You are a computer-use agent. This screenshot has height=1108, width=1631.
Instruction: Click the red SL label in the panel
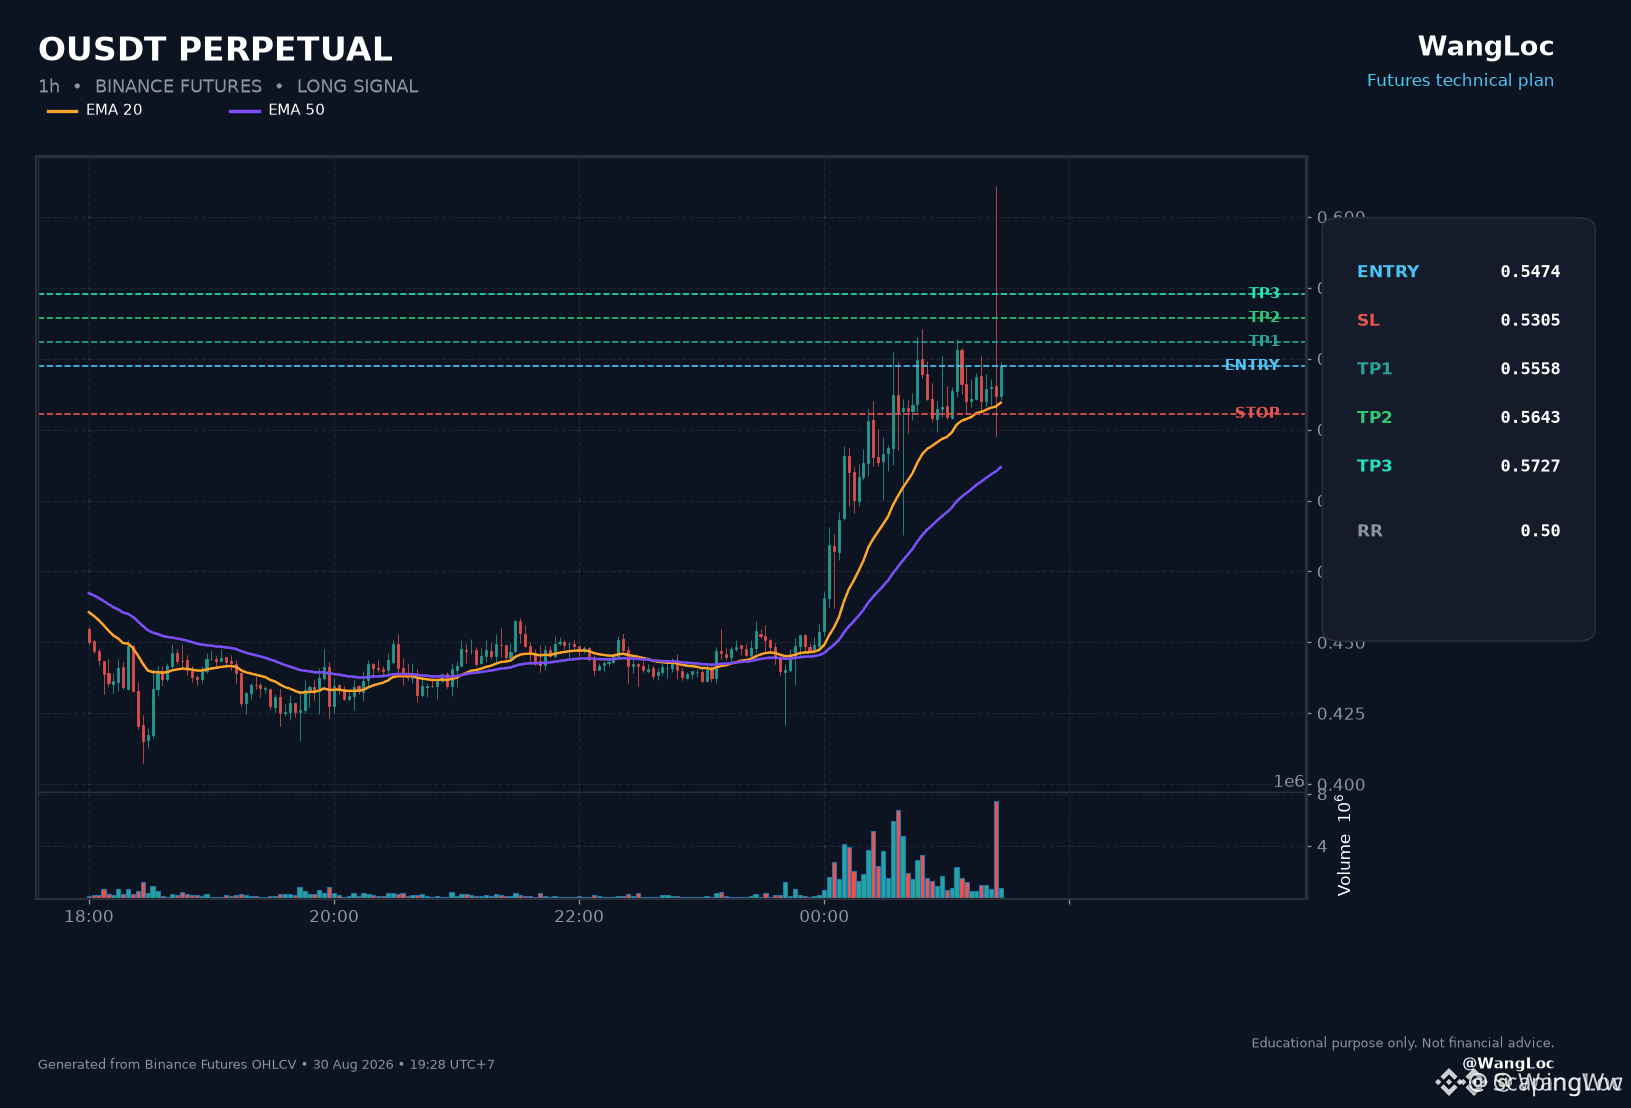1368,321
